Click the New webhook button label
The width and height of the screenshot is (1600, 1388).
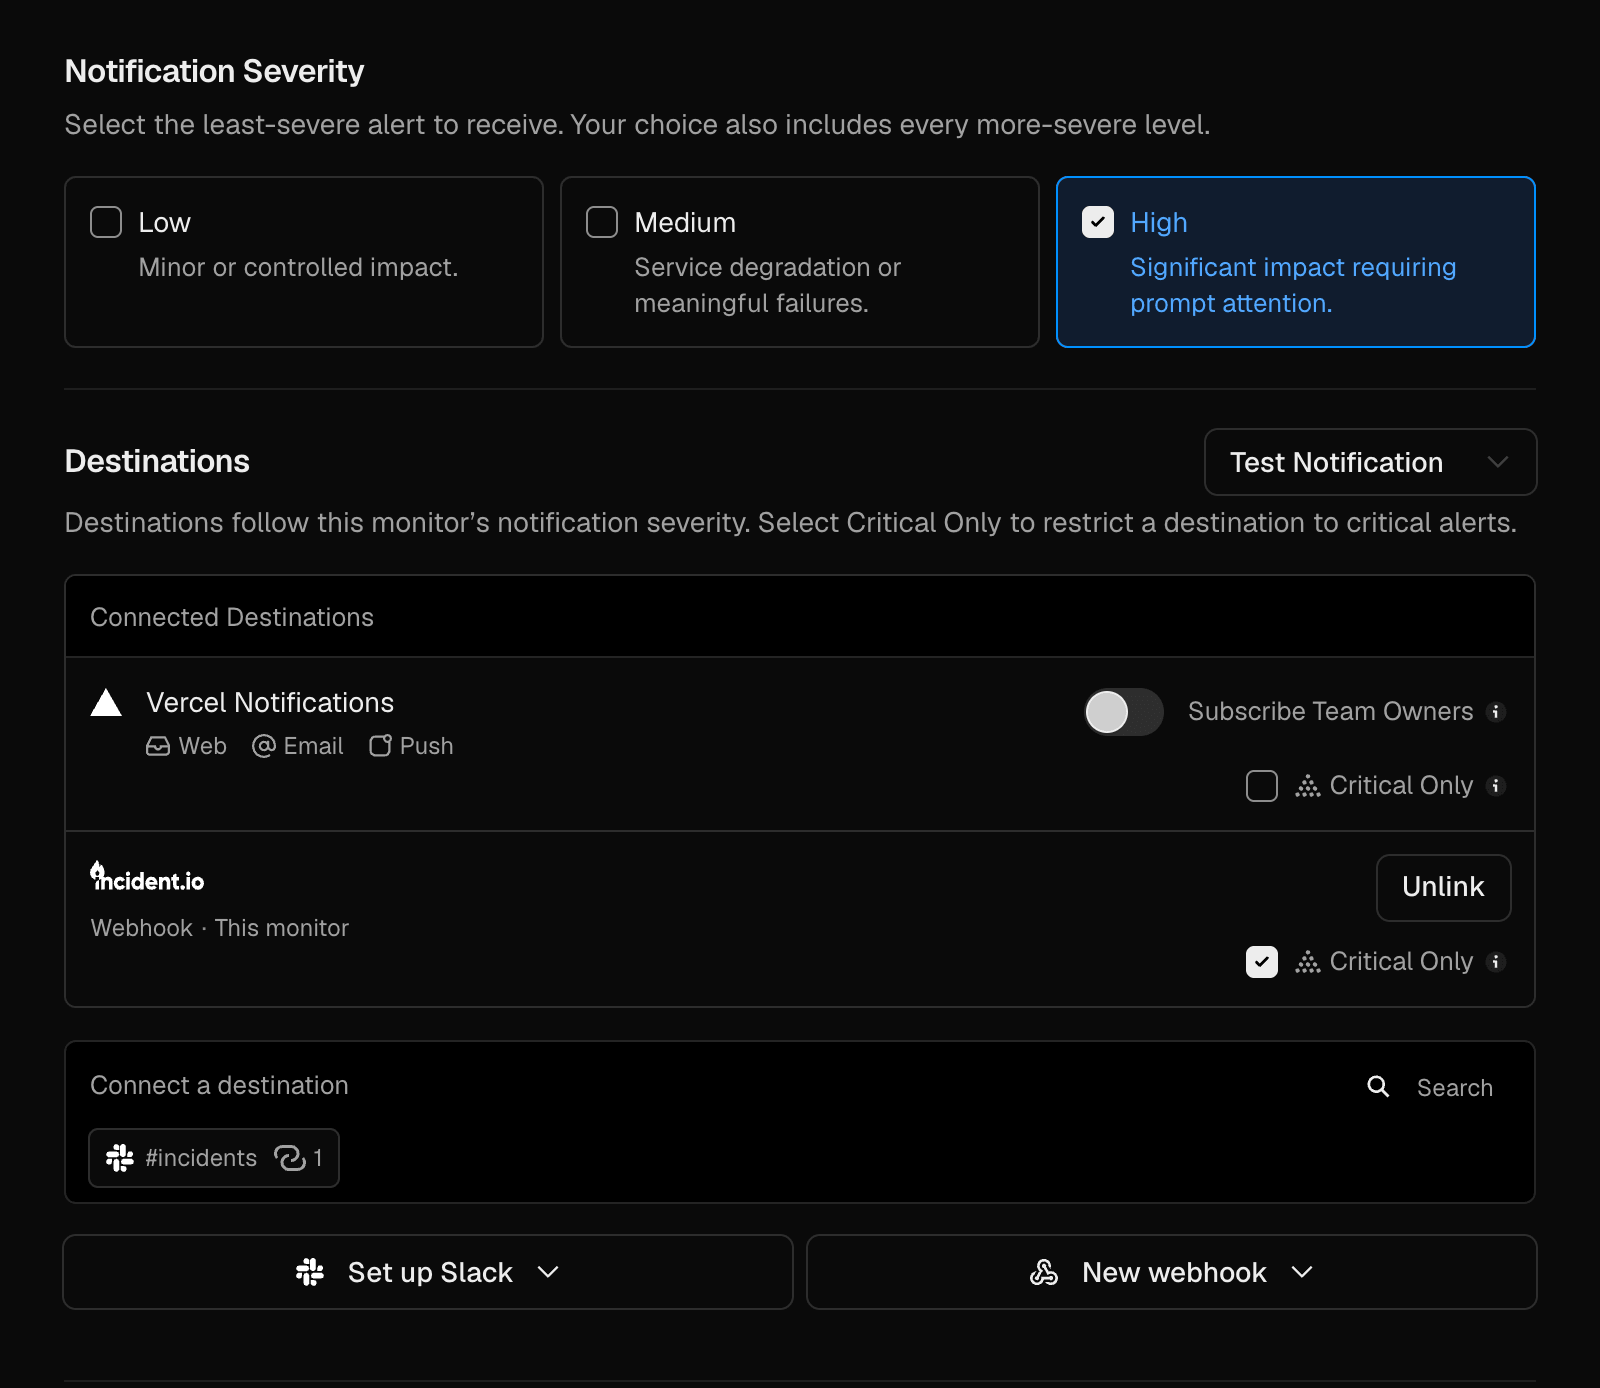point(1174,1272)
